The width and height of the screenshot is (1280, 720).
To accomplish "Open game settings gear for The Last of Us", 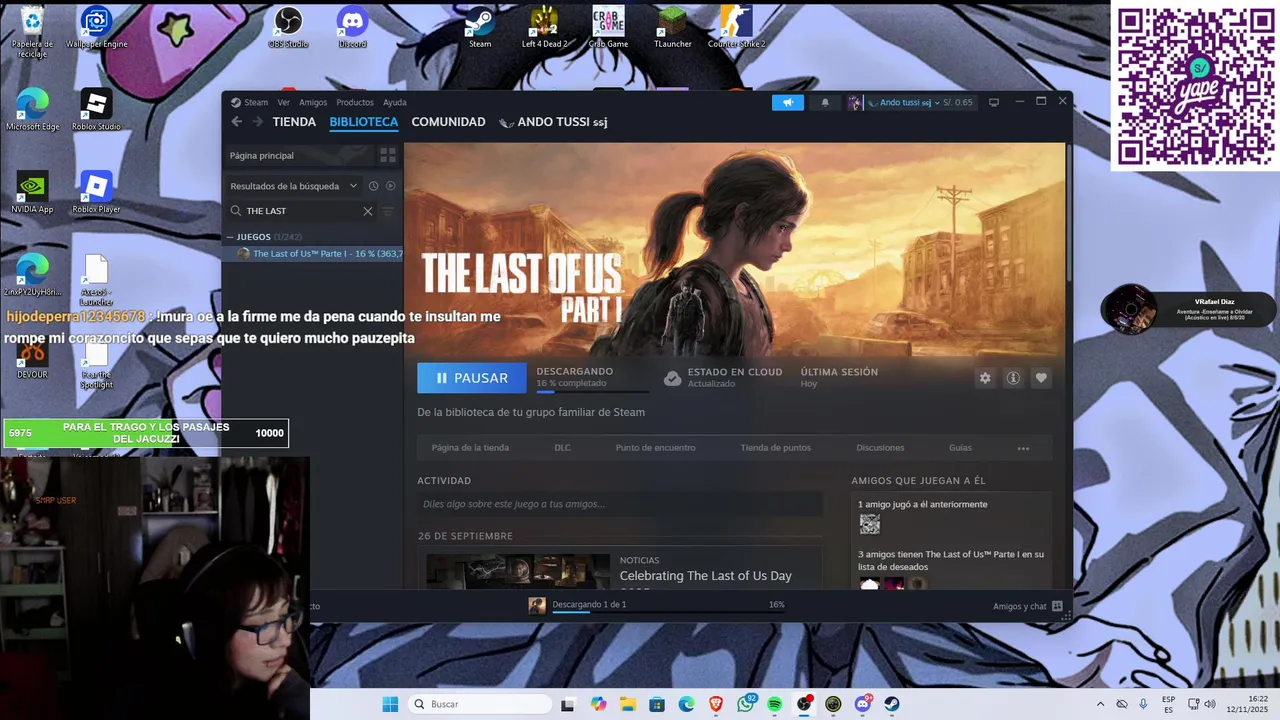I will tap(985, 378).
